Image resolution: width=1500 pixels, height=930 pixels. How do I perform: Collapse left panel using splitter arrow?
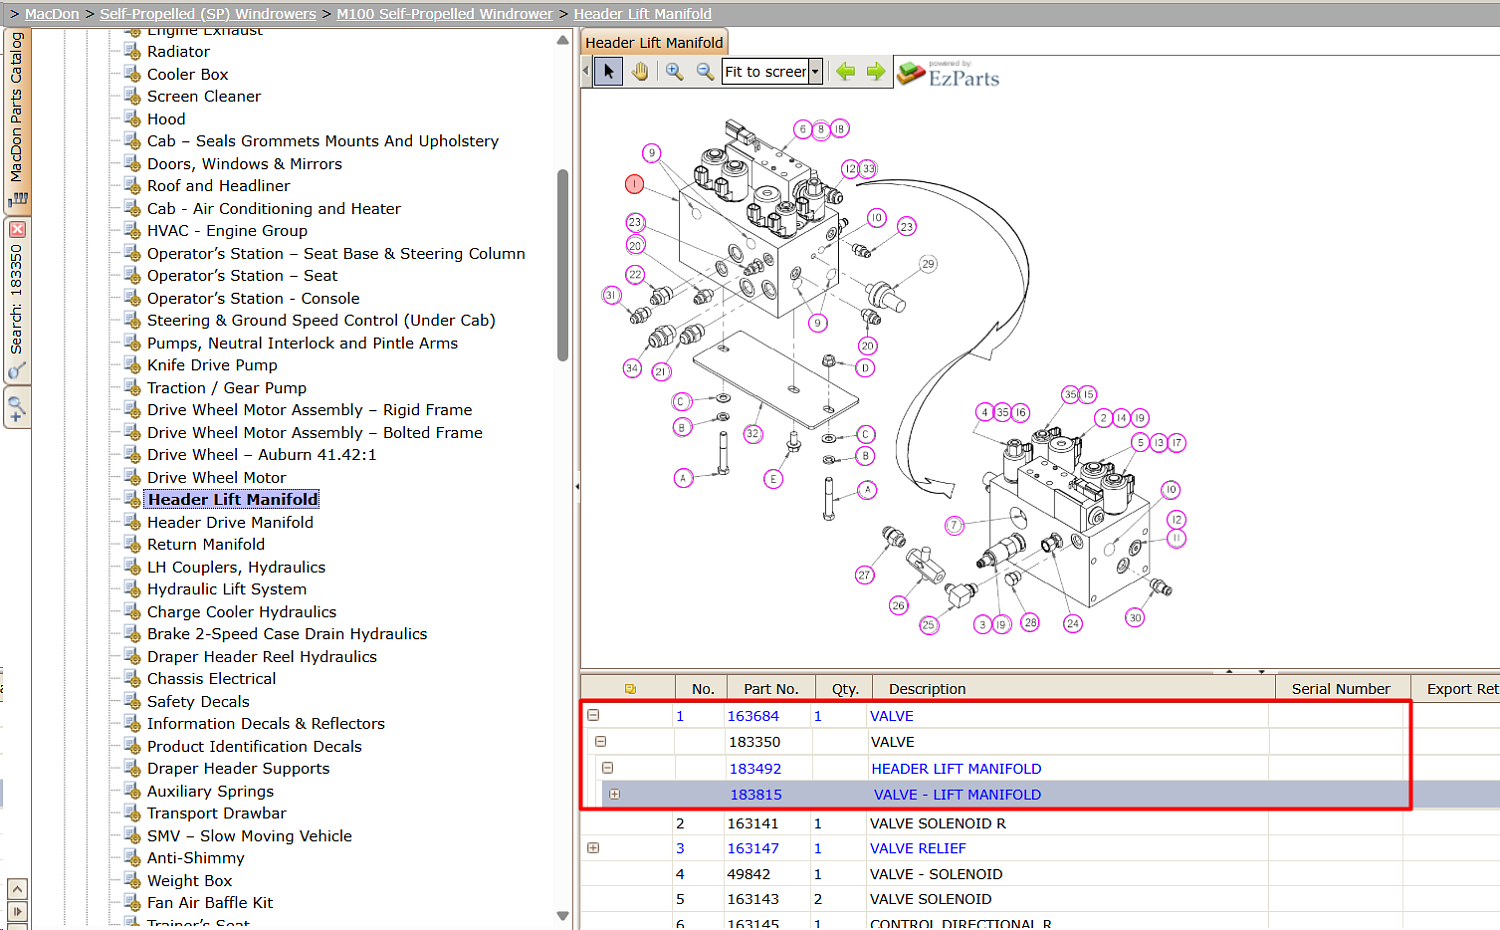pos(577,487)
